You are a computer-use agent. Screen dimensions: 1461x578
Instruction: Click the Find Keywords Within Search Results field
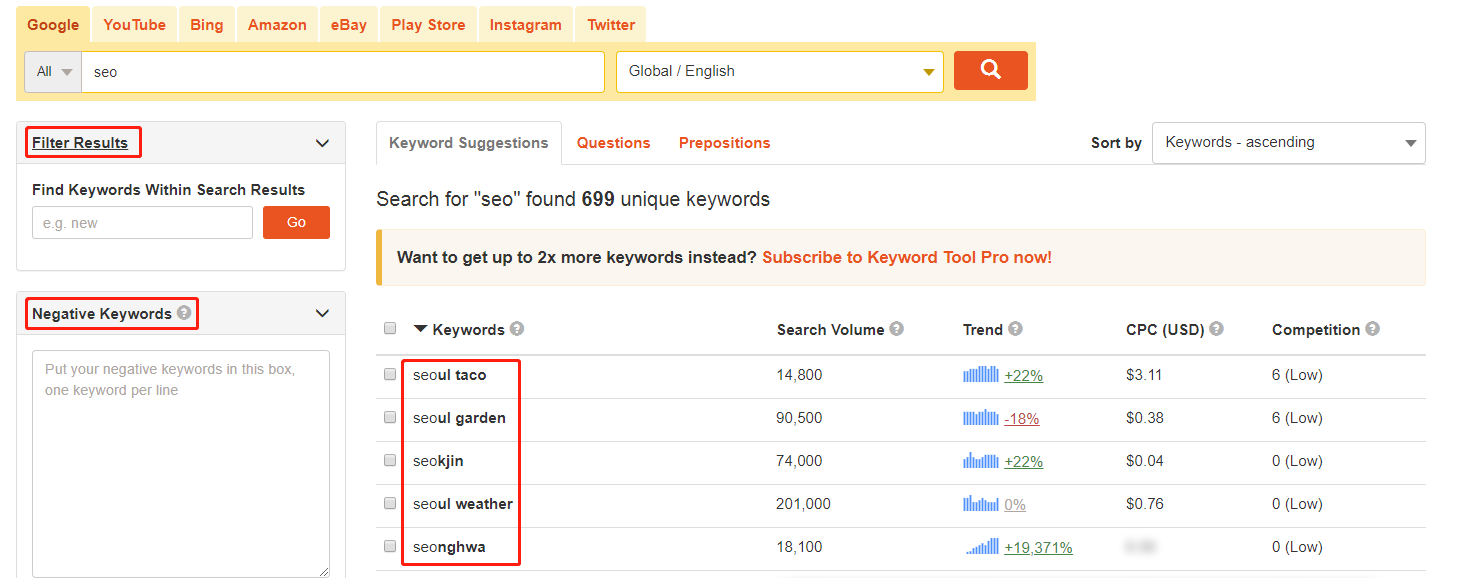142,223
